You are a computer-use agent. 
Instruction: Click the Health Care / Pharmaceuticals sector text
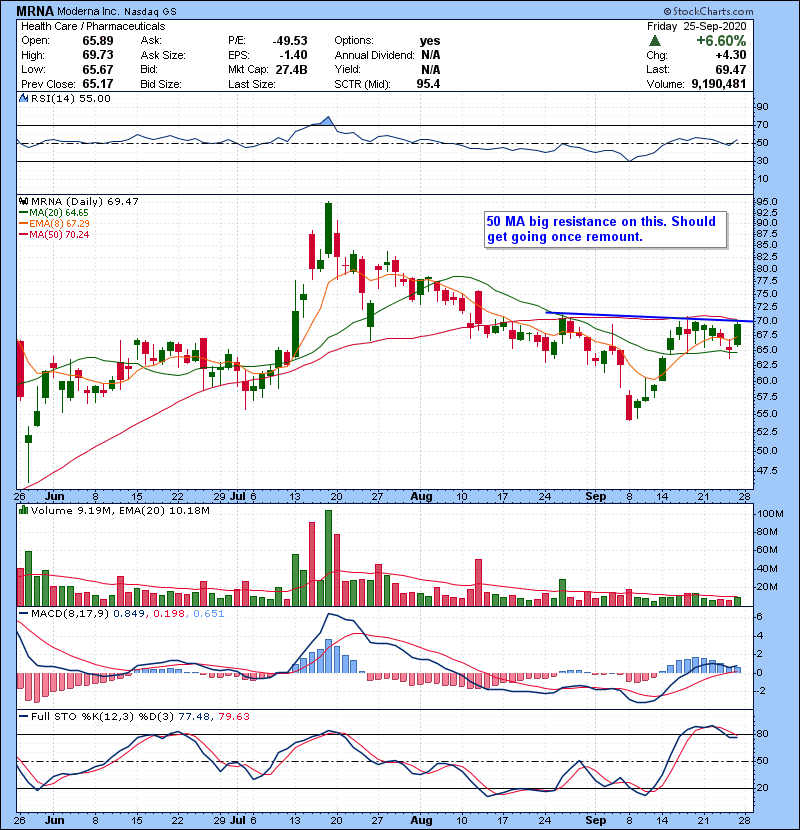(93, 26)
